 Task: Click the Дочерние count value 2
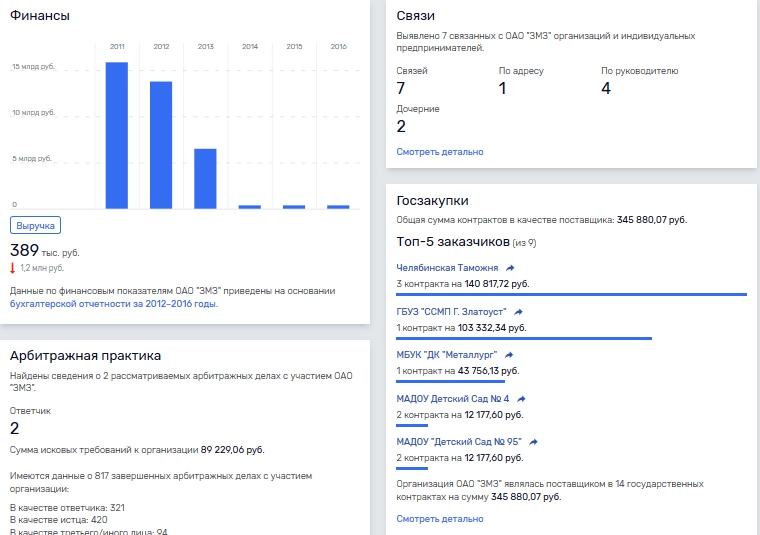point(401,126)
